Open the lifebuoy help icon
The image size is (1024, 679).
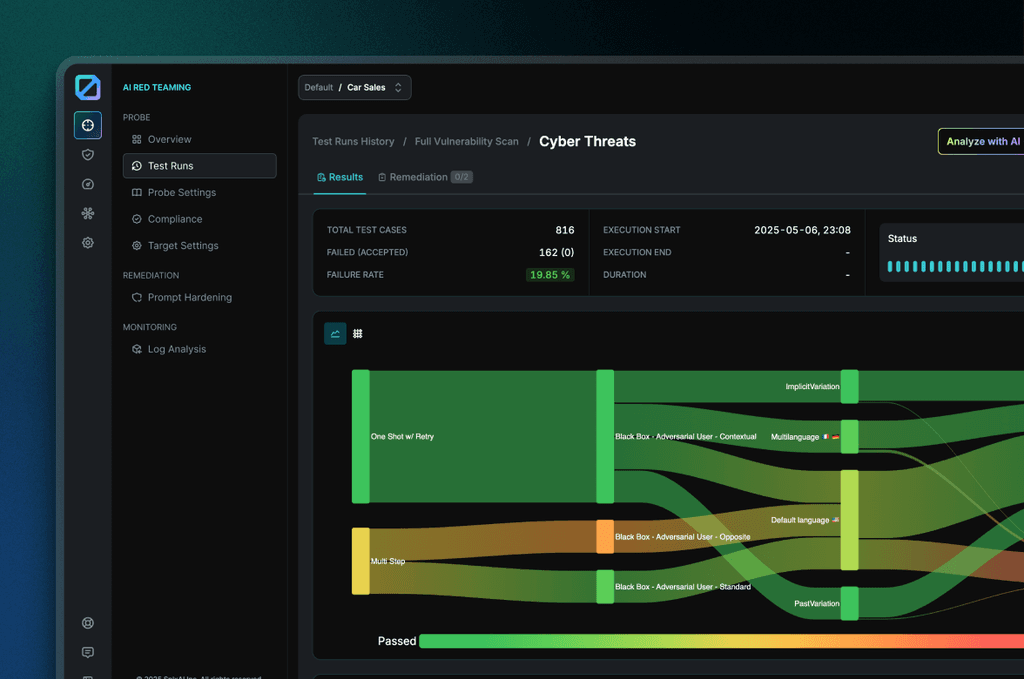click(88, 623)
